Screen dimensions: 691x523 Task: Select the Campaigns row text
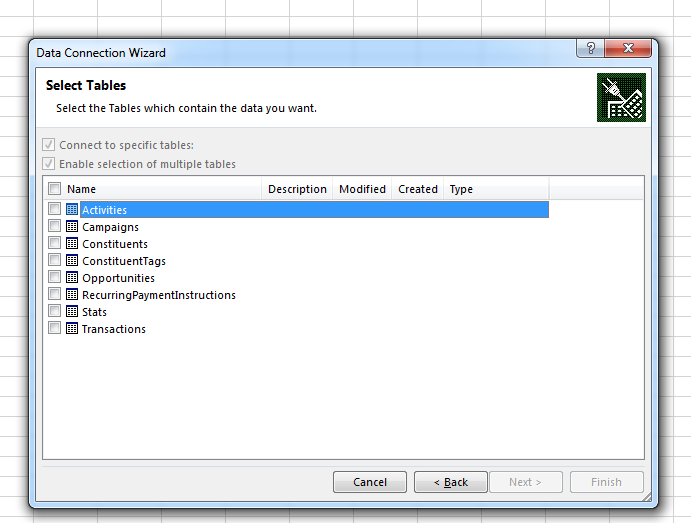pos(110,227)
